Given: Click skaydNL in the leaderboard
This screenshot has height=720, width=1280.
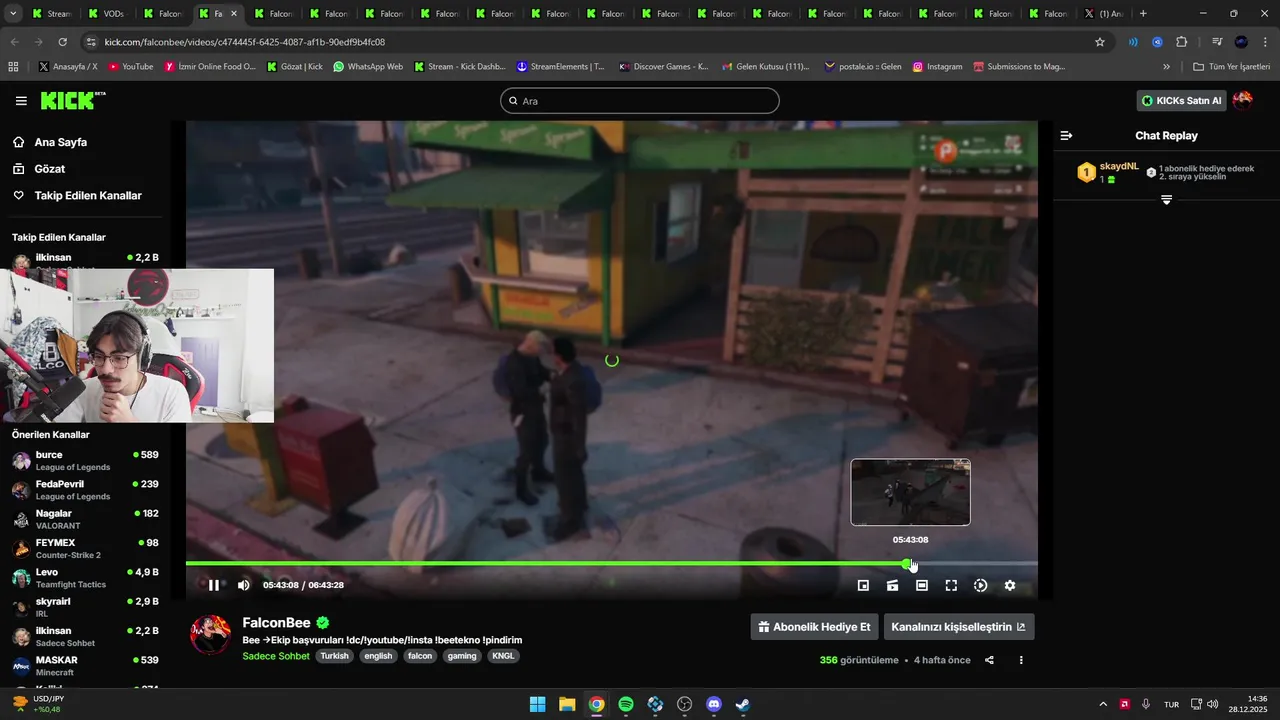Looking at the screenshot, I should click(x=1119, y=166).
